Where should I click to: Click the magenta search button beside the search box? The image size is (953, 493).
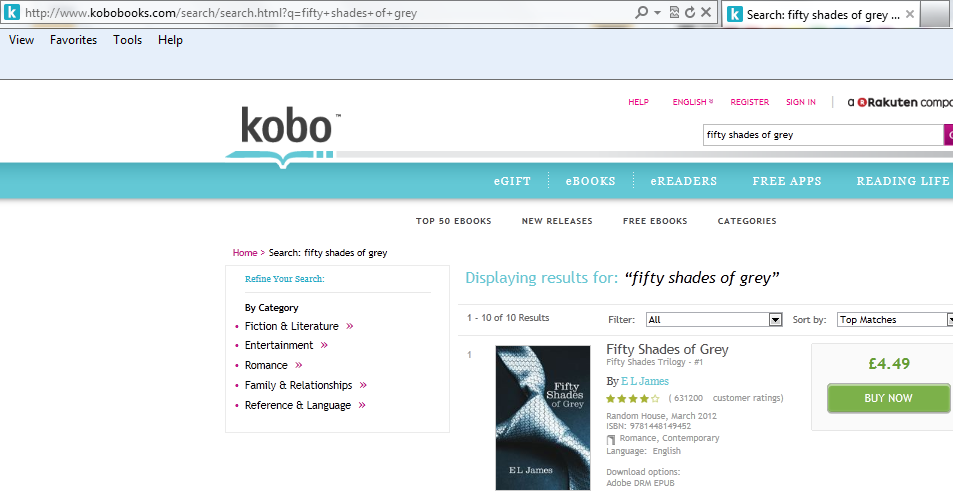948,135
